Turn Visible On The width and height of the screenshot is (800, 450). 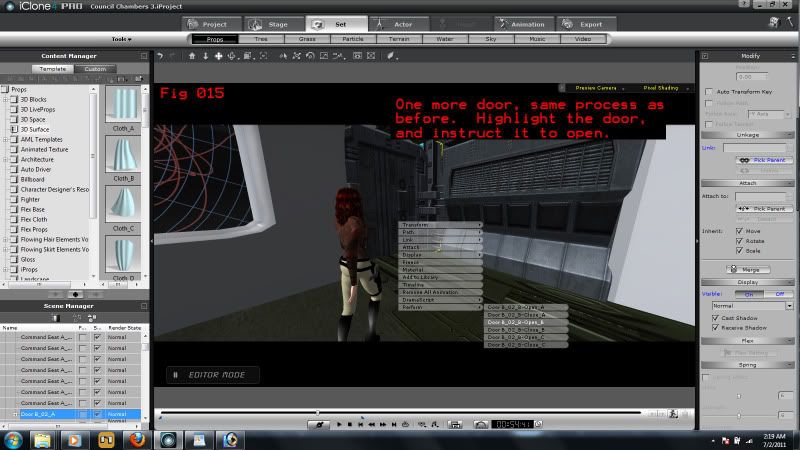749,294
